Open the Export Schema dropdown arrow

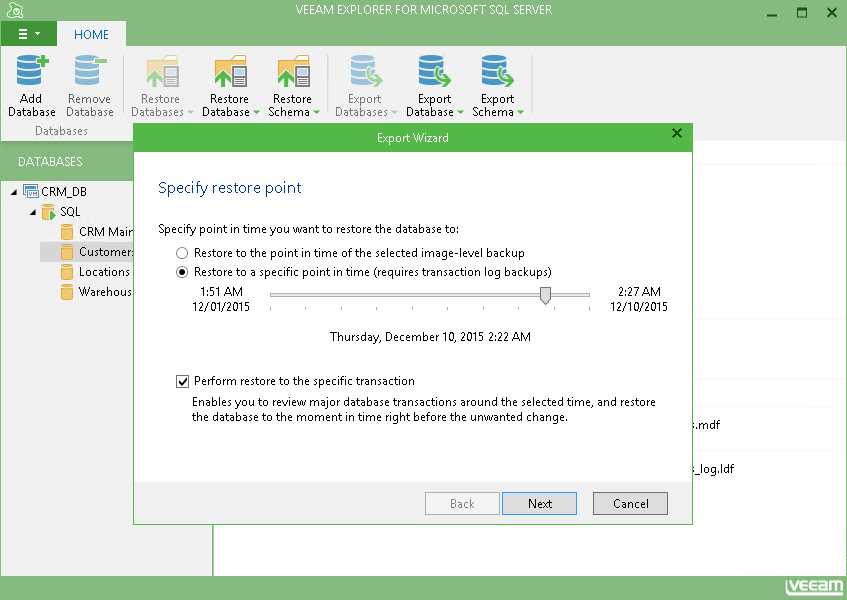click(x=521, y=112)
